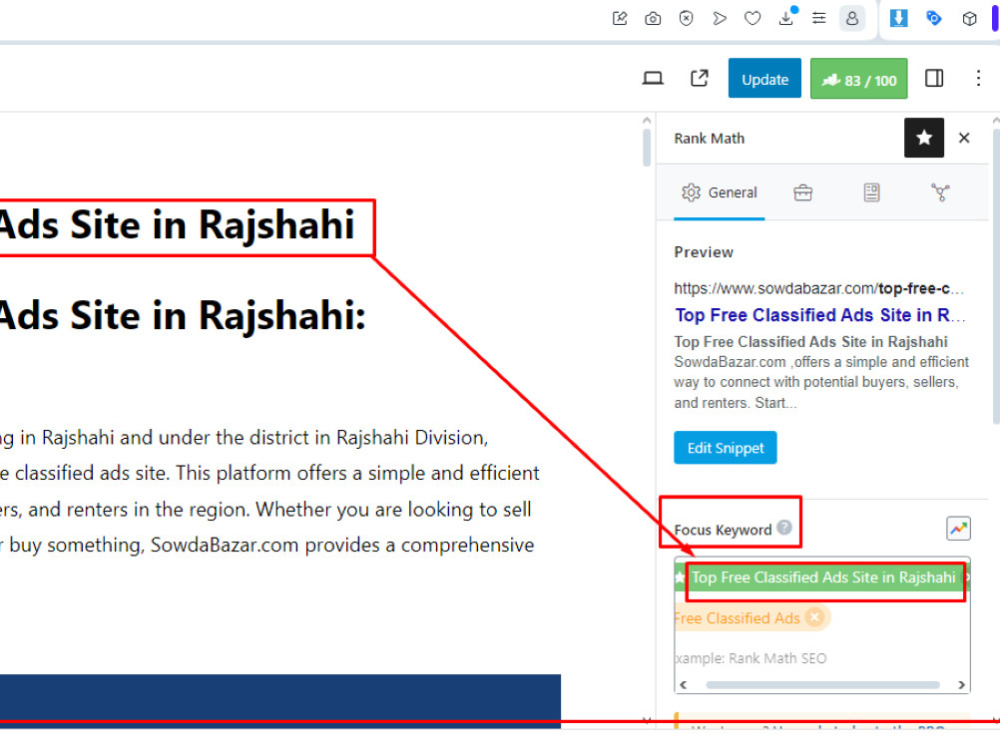This screenshot has width=1000, height=750.
Task: Close the Rank Math panel
Action: pos(964,138)
